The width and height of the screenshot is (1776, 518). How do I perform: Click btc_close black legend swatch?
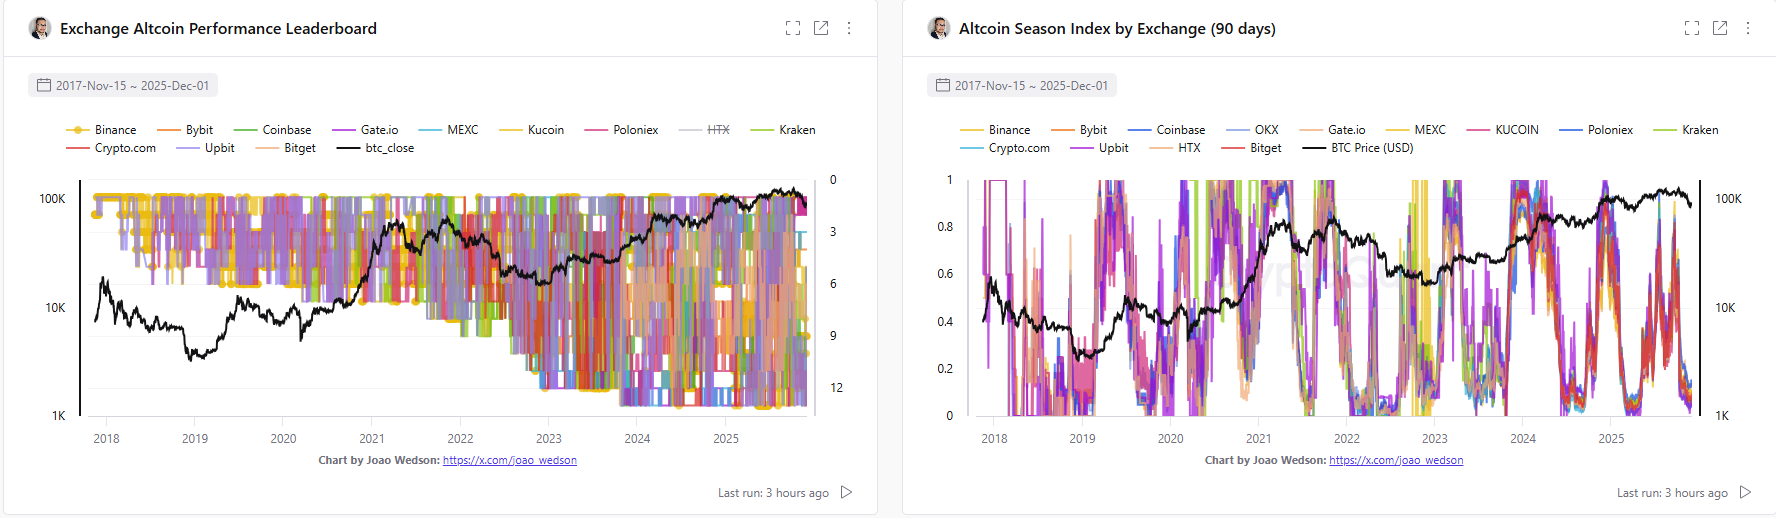[x=348, y=148]
